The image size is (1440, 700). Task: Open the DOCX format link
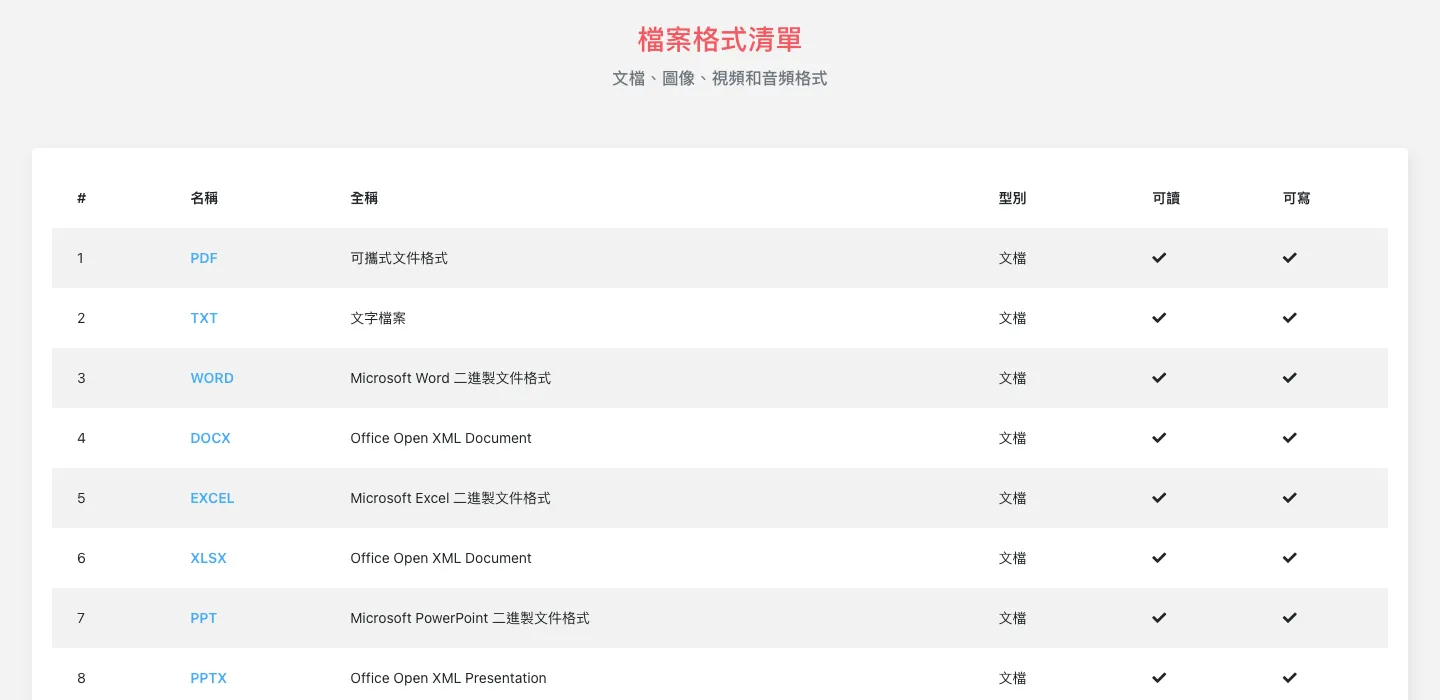point(210,438)
